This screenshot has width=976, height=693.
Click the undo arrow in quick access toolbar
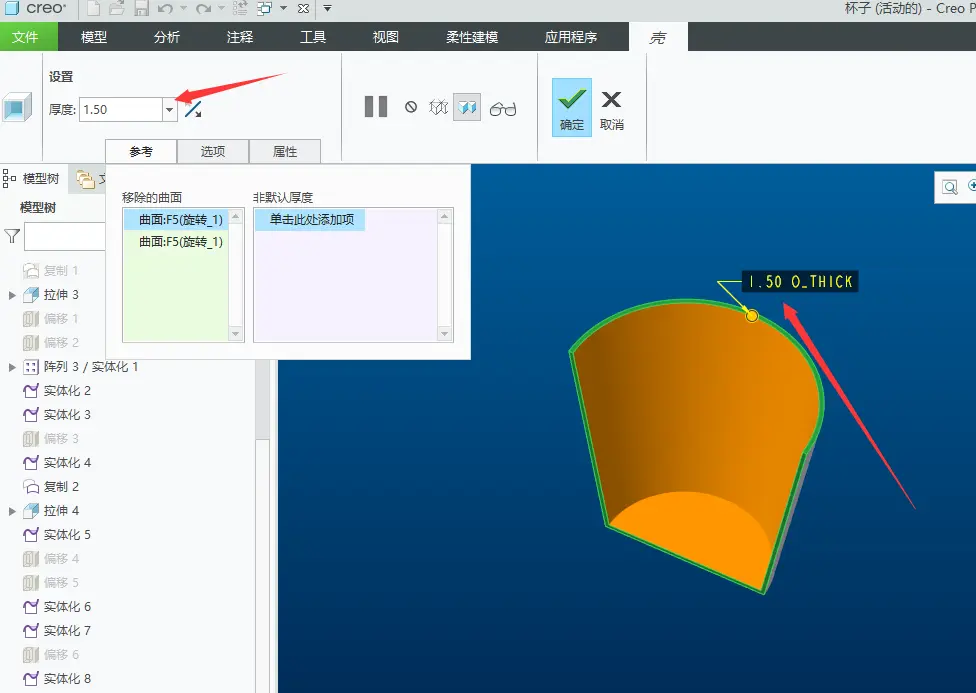point(165,9)
